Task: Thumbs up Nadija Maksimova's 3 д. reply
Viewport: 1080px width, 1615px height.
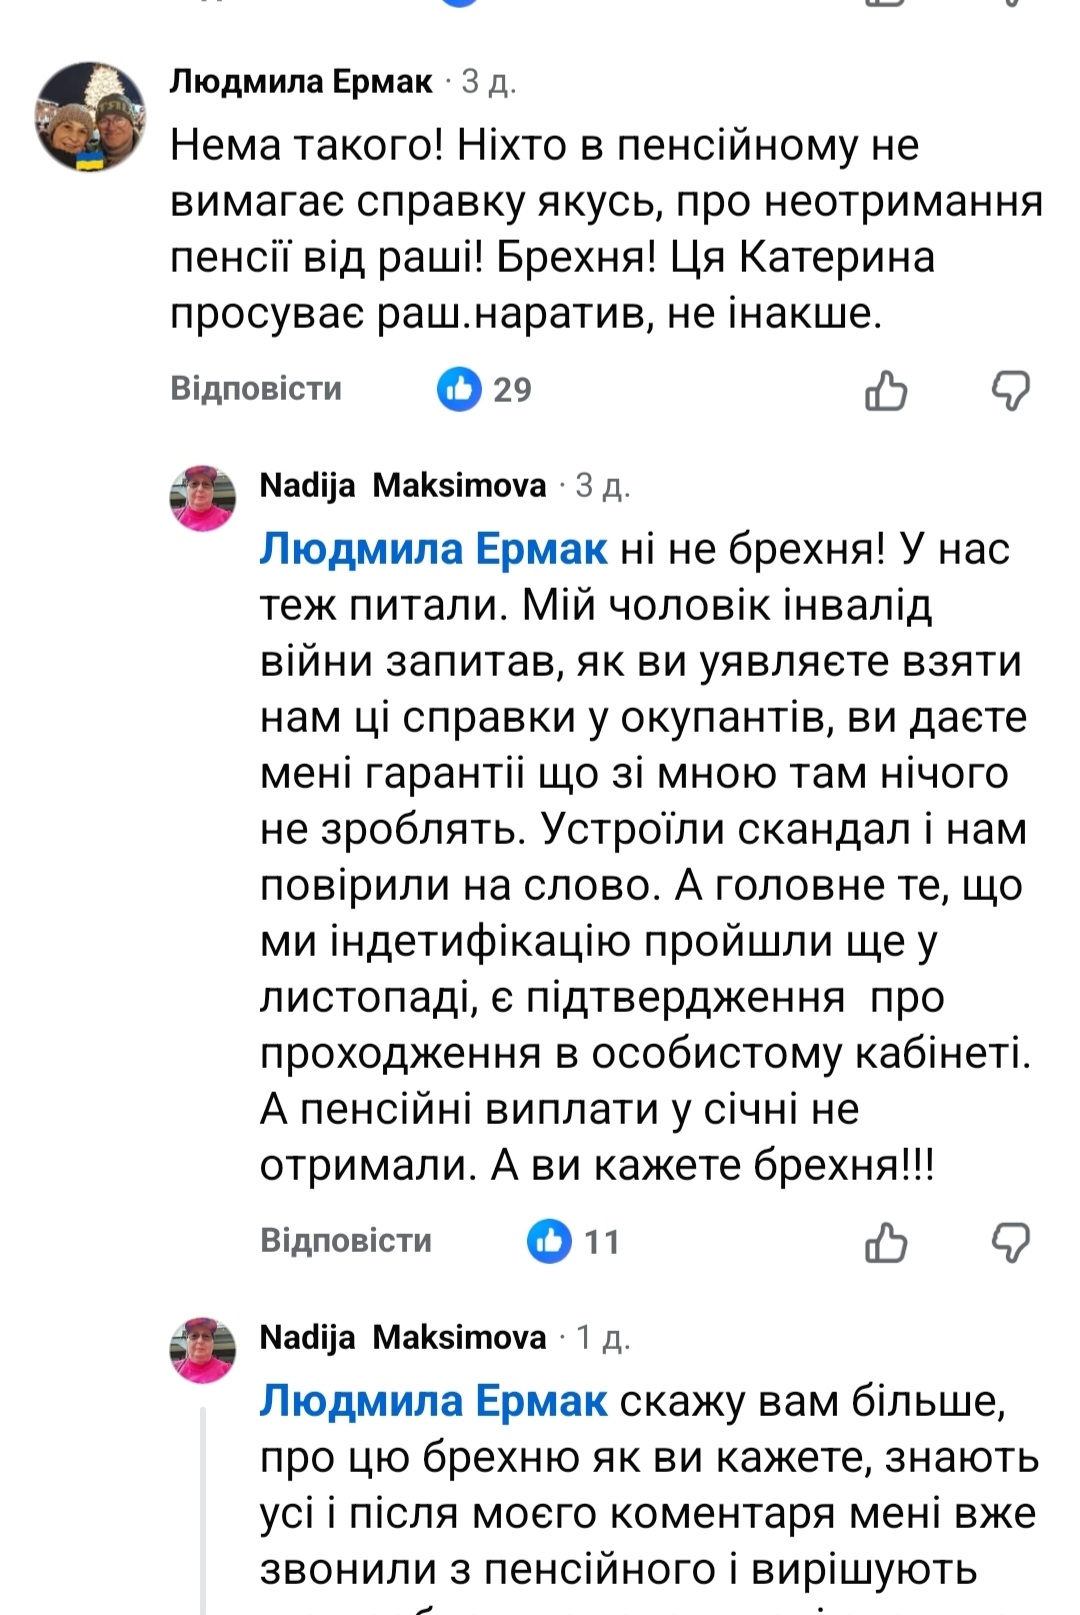Action: pos(886,1243)
